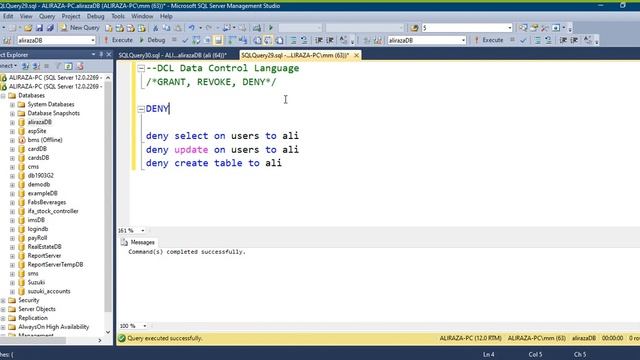Open the undo history dropdown arrow

[200, 28]
